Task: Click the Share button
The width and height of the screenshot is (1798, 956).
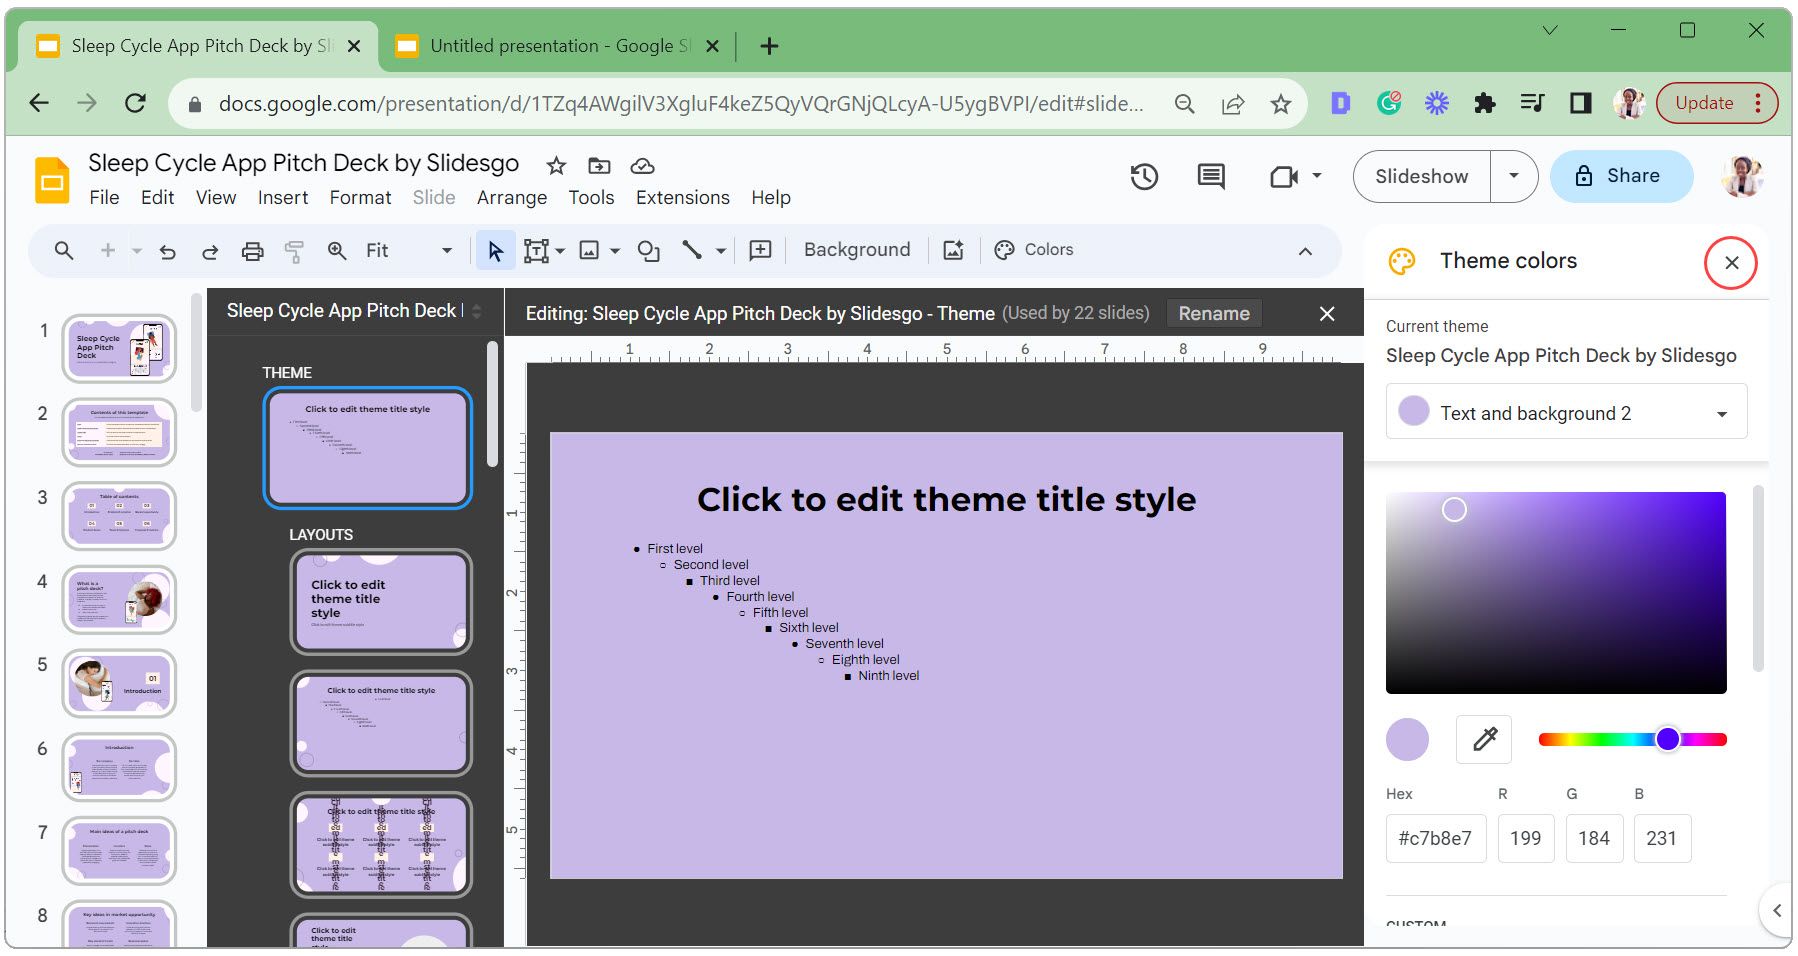Action: click(x=1621, y=176)
